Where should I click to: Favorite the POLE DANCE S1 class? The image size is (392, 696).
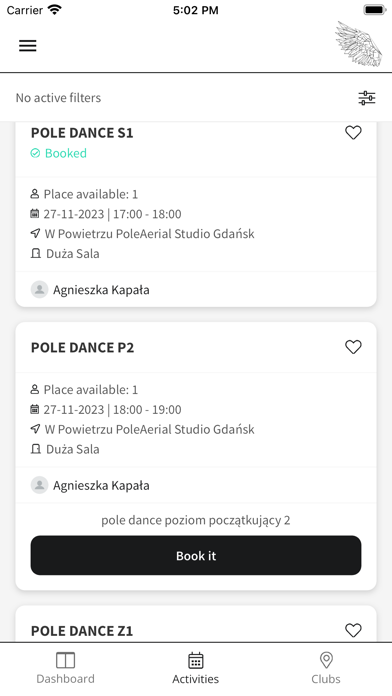click(353, 132)
